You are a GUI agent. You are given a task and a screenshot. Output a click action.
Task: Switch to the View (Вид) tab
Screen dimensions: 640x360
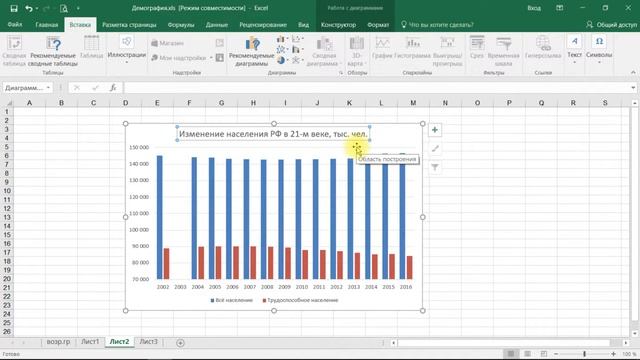pyautogui.click(x=303, y=24)
